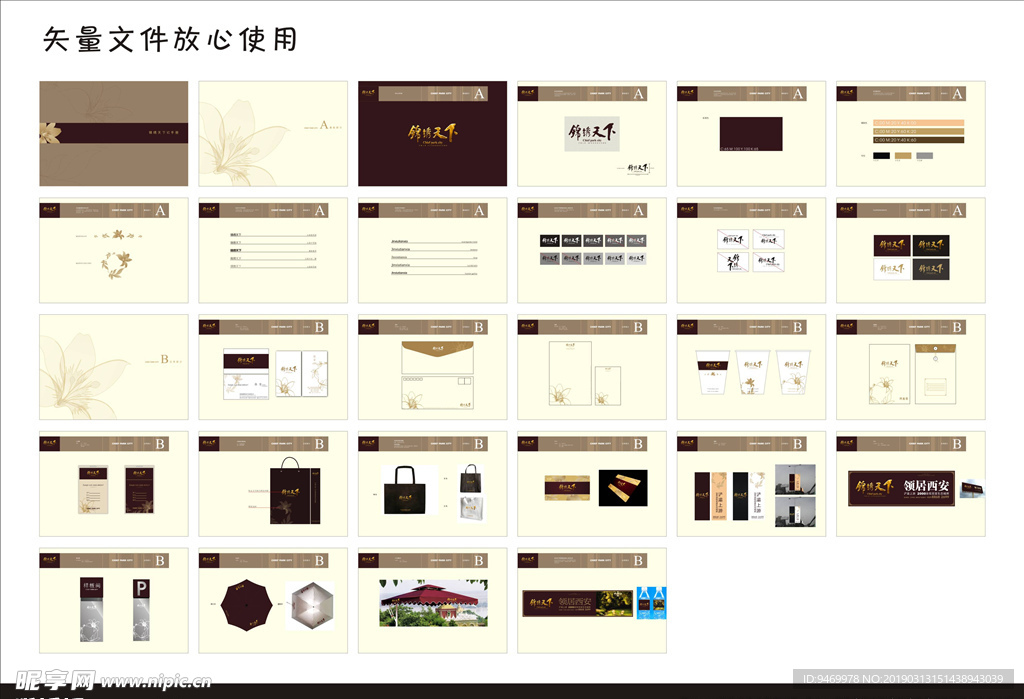Pick the dark maroon color rectangle
The width and height of the screenshot is (1024, 699).
click(x=752, y=133)
